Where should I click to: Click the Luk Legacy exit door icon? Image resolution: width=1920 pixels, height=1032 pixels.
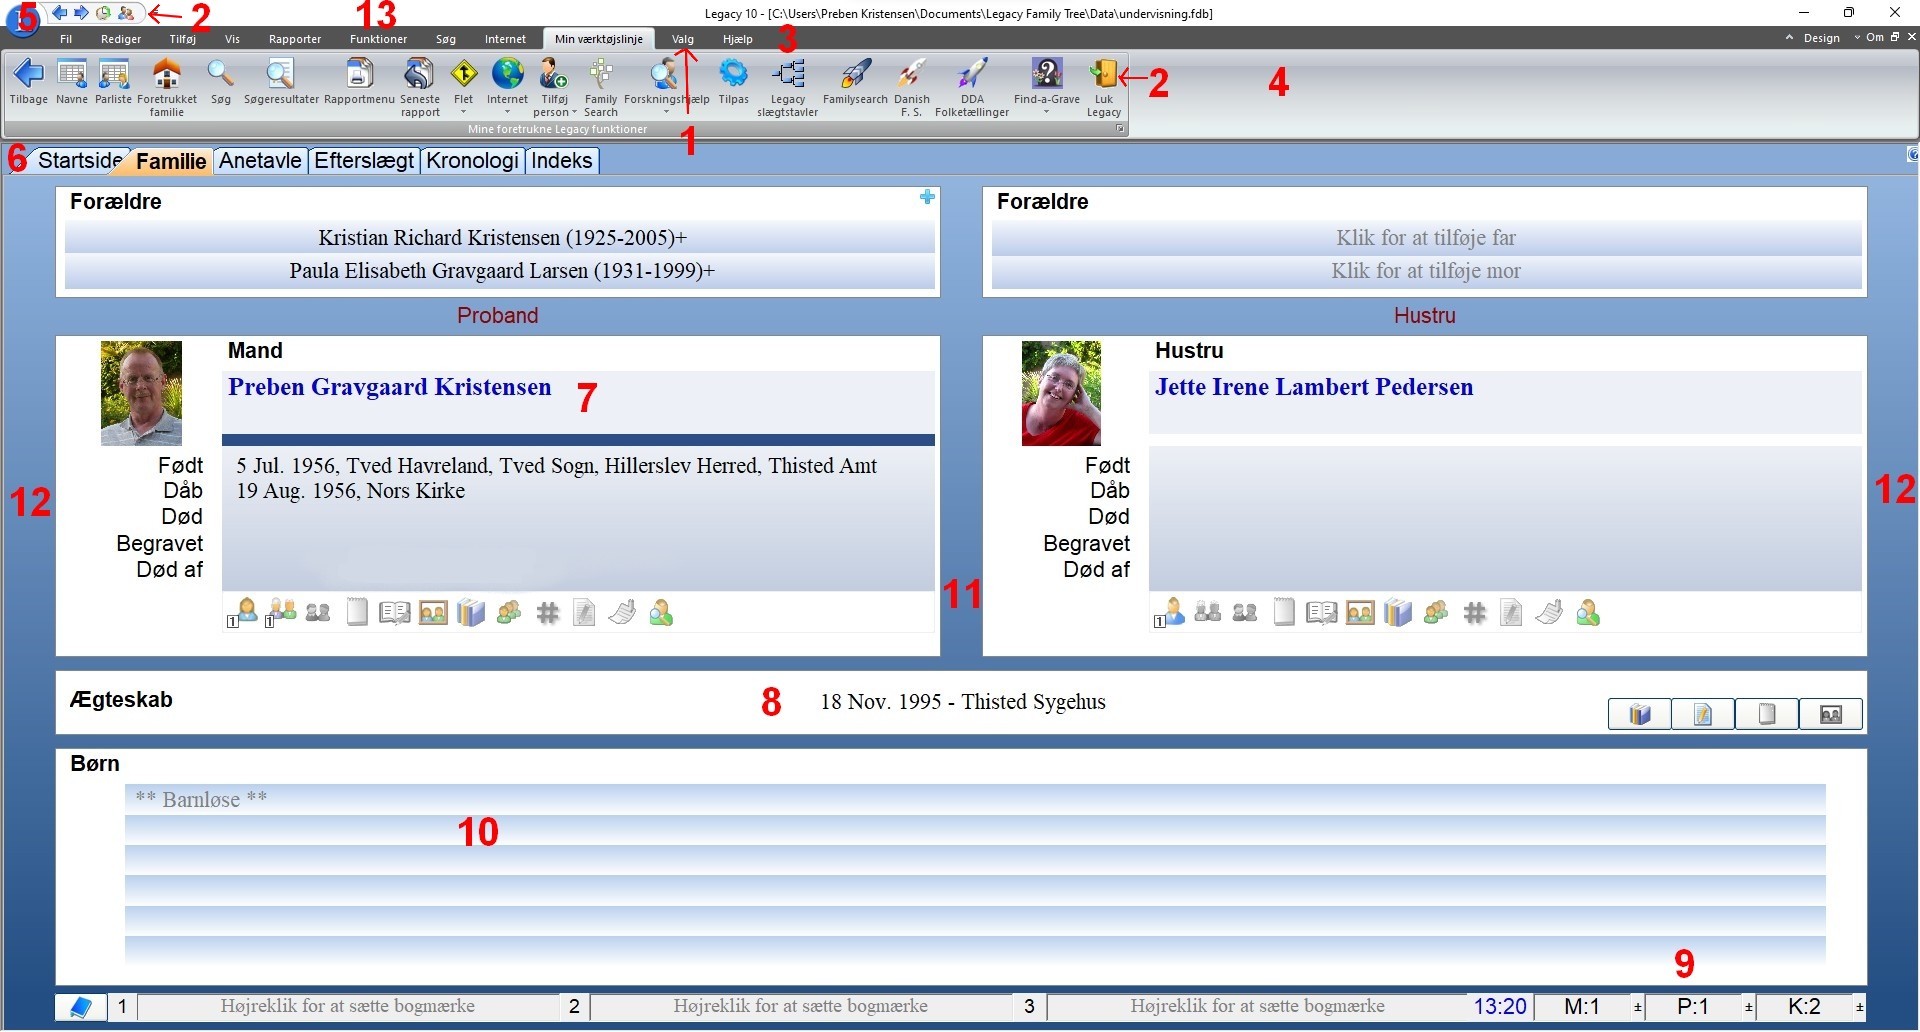coord(1103,75)
